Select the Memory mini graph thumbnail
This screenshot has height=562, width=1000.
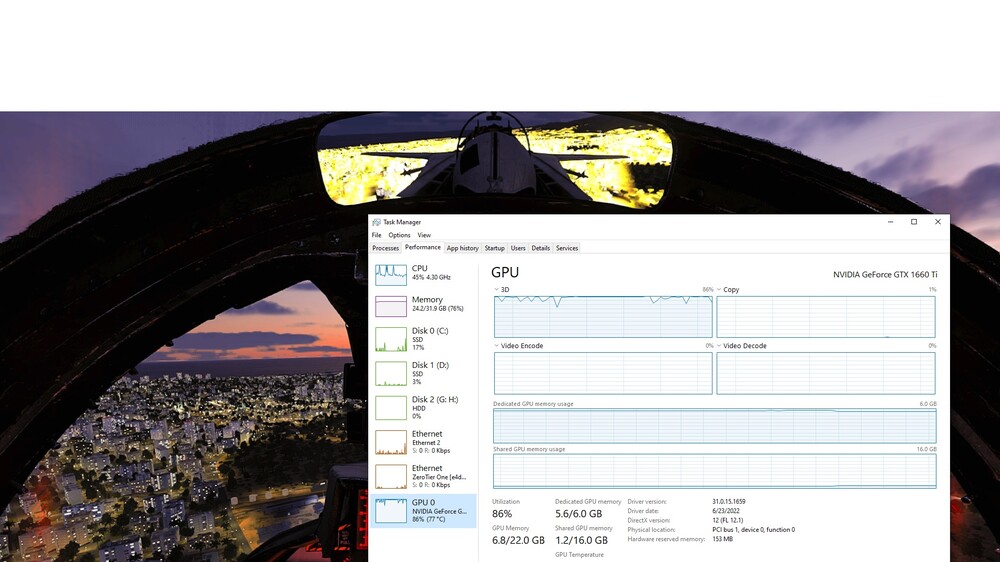point(391,306)
